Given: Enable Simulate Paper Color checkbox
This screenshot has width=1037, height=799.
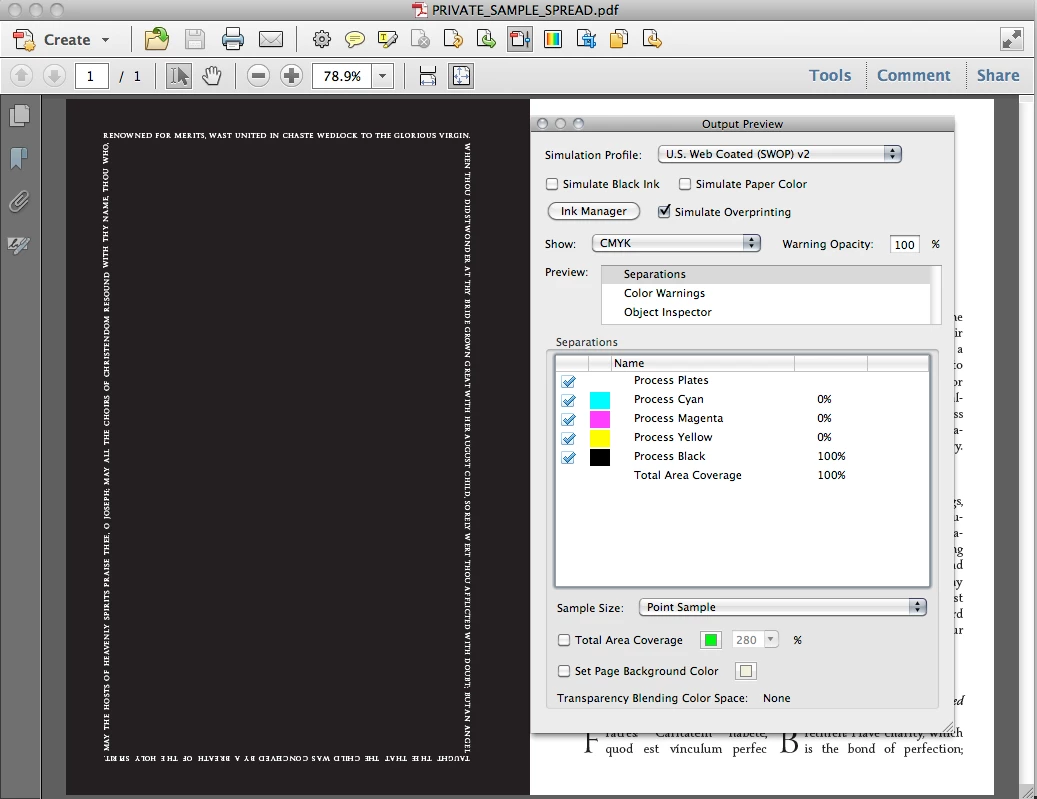Looking at the screenshot, I should click(x=685, y=184).
